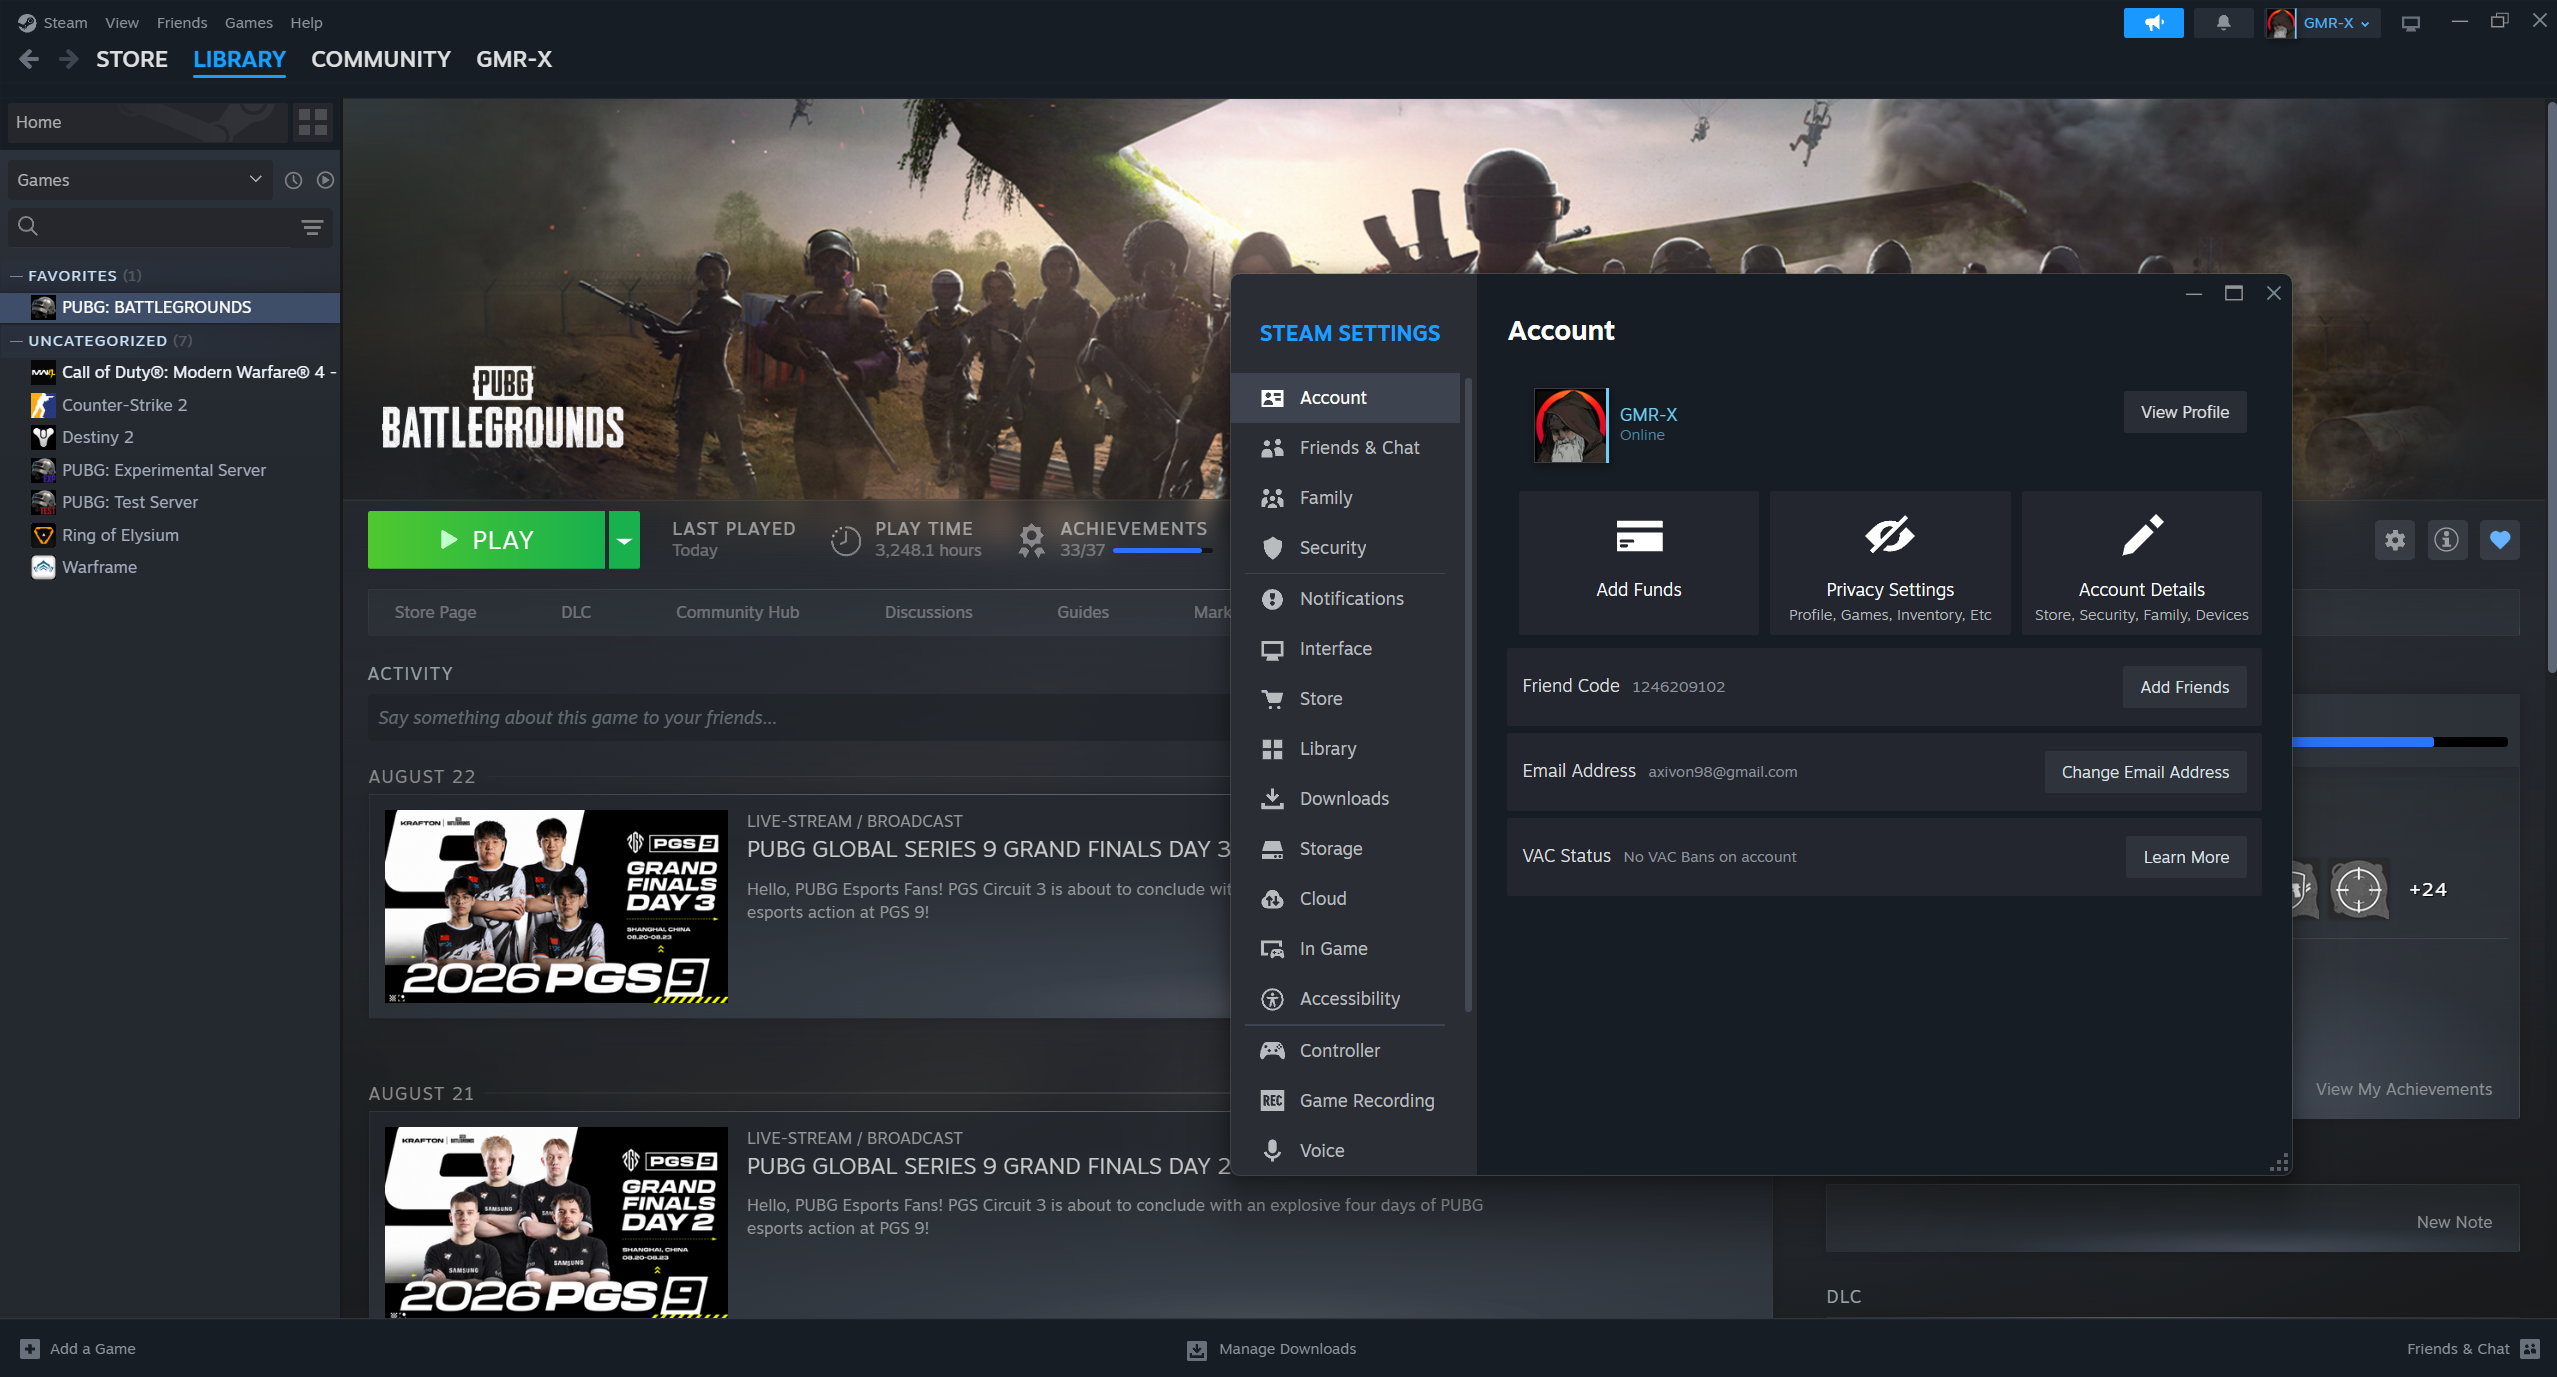Open Privacy Settings card
This screenshot has height=1377, width=2557.
[x=1890, y=562]
